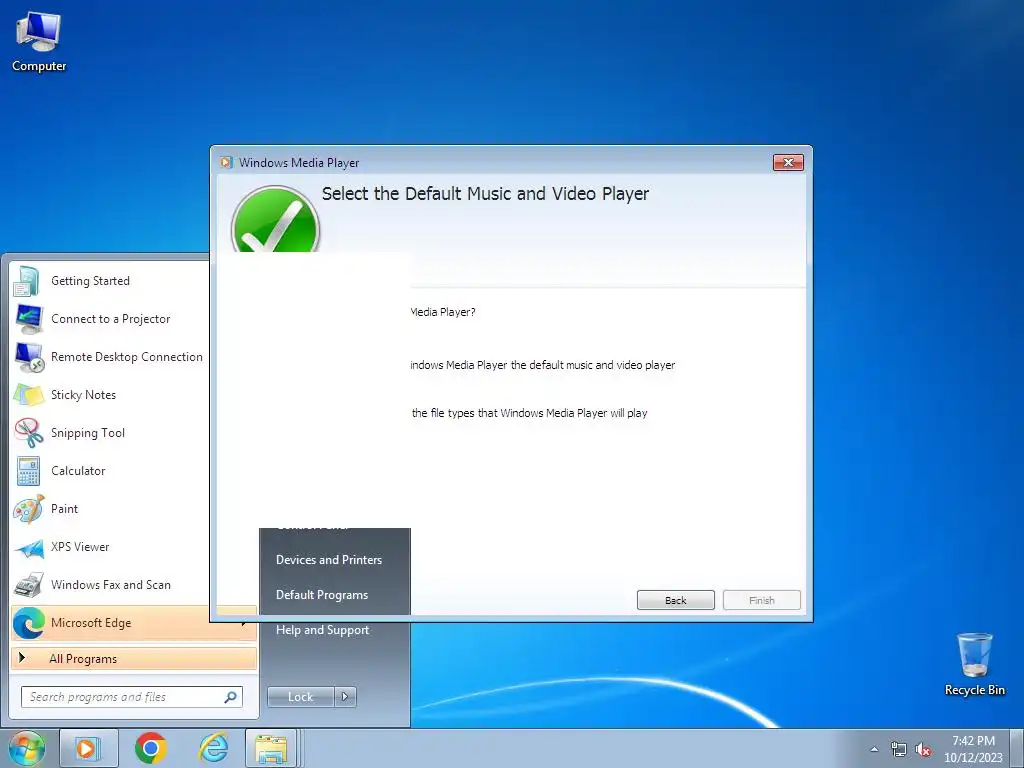Click the Windows Media Player title bar icon
The width and height of the screenshot is (1024, 768).
tap(227, 163)
